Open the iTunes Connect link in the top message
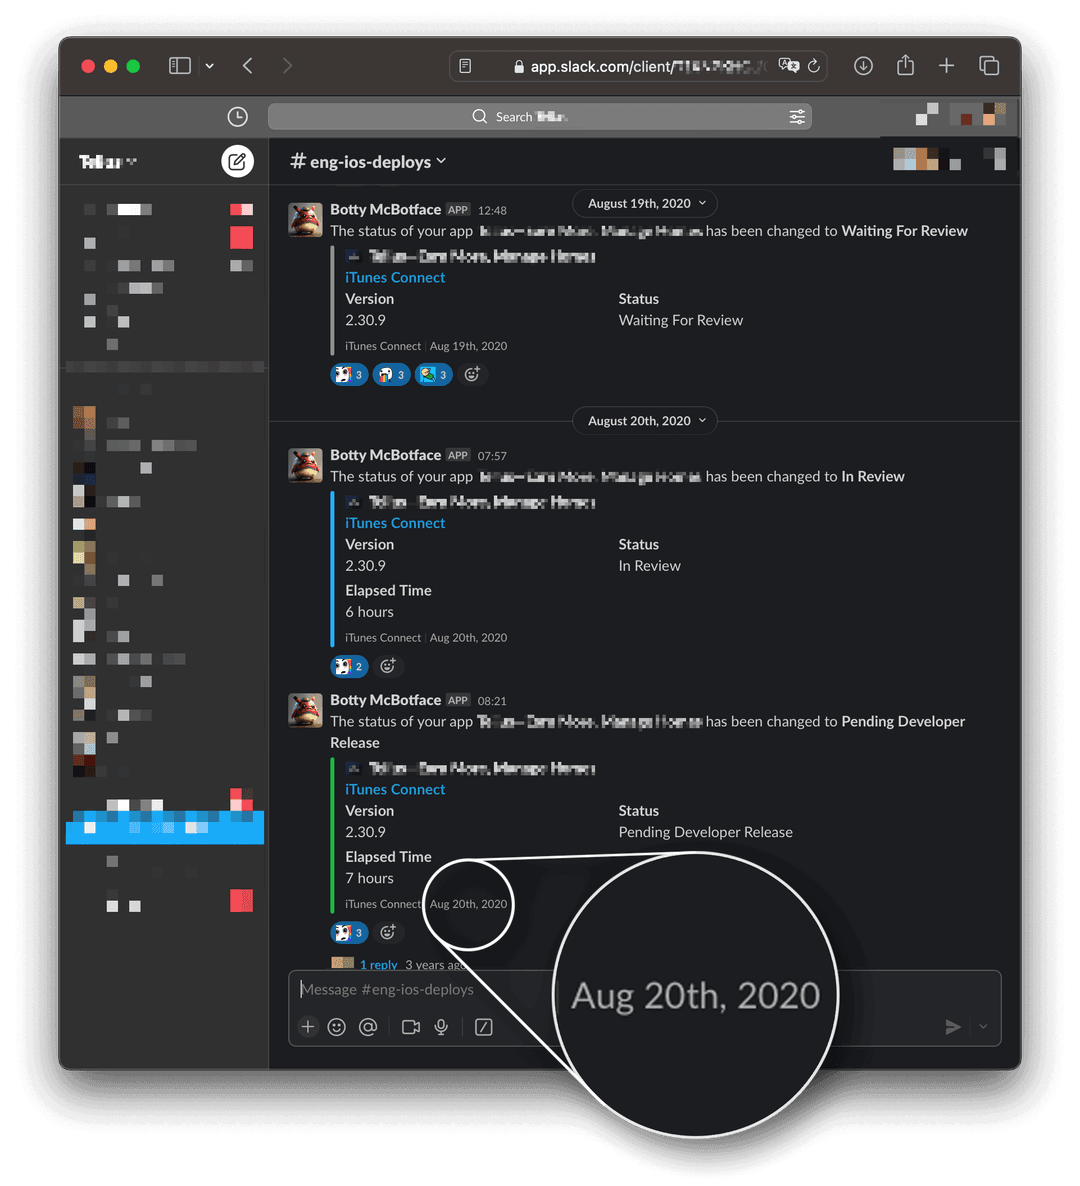The height and width of the screenshot is (1186, 1080). click(x=394, y=277)
